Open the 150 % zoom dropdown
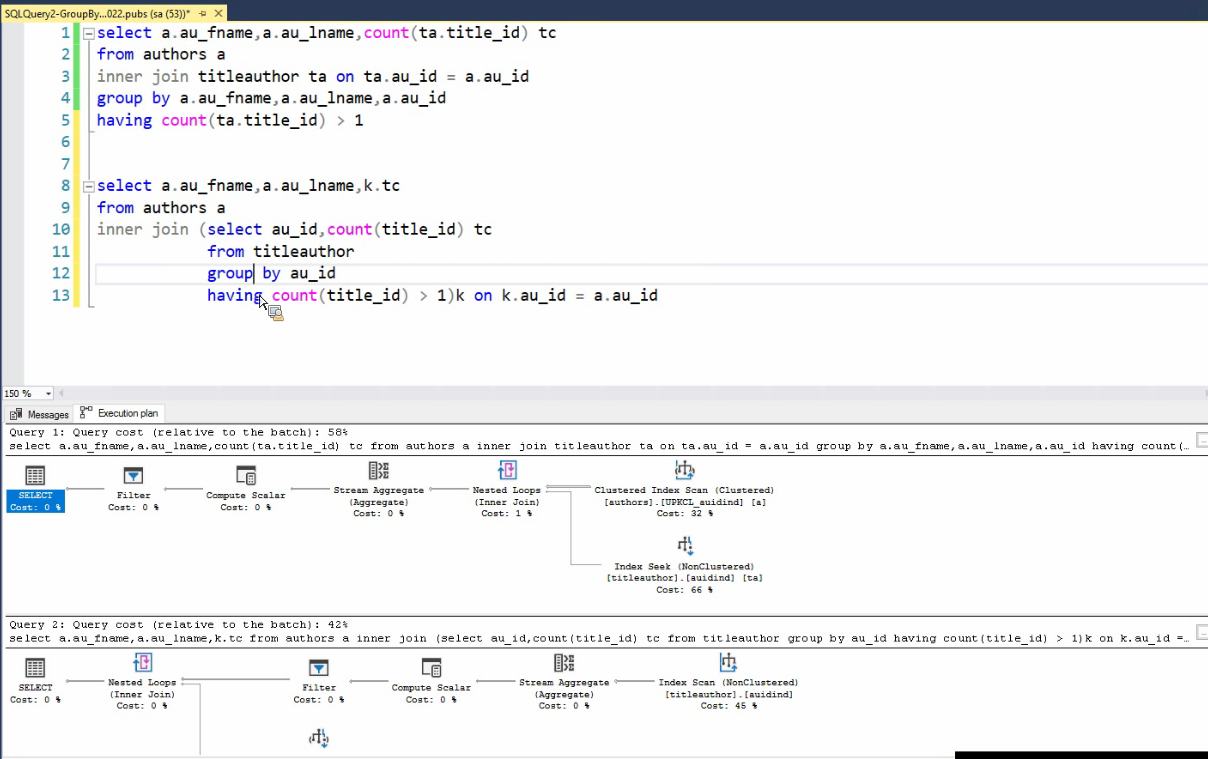The image size is (1208, 759). (48, 394)
